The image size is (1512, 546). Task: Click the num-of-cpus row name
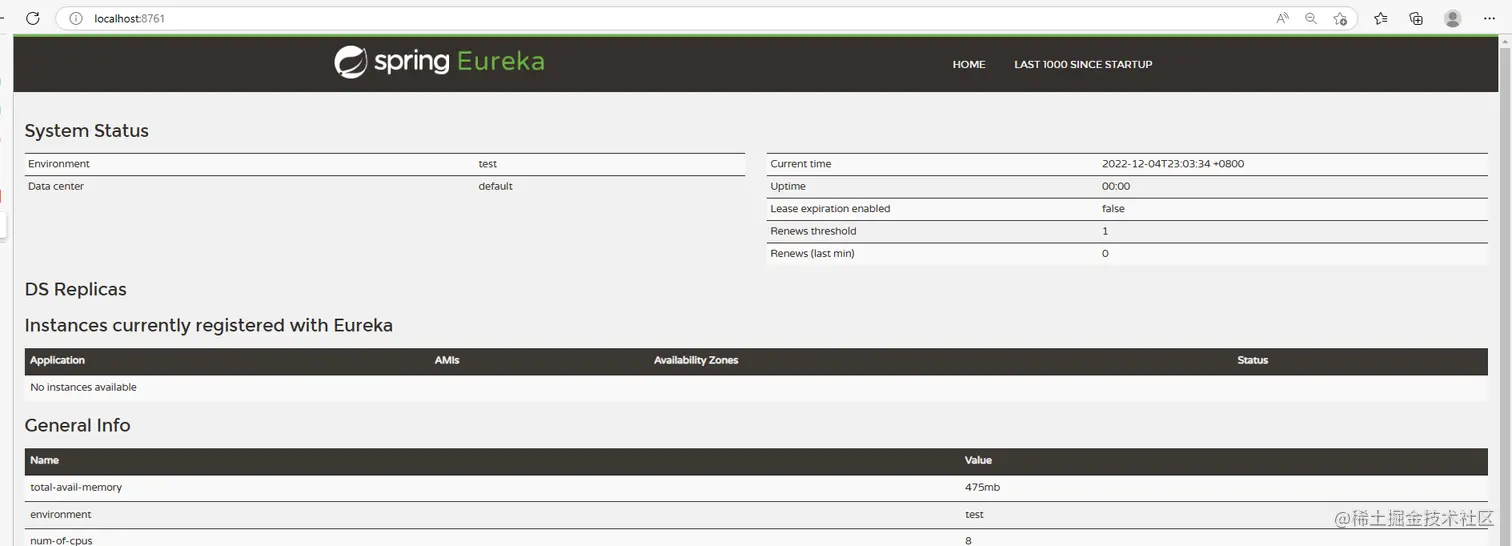[x=62, y=541]
